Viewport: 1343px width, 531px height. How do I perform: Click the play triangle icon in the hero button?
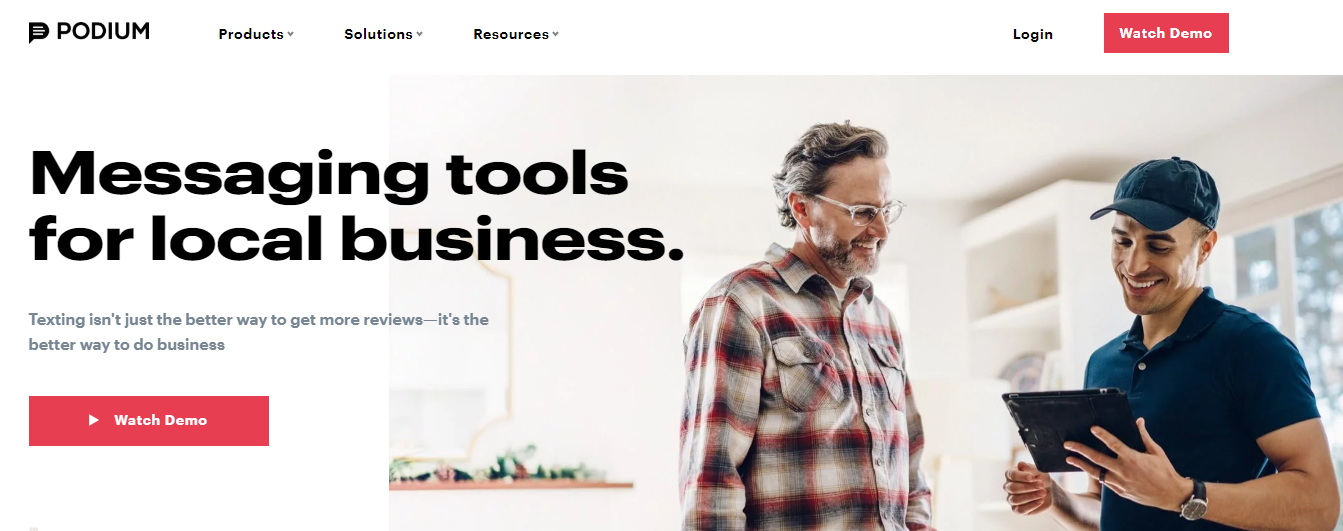94,421
